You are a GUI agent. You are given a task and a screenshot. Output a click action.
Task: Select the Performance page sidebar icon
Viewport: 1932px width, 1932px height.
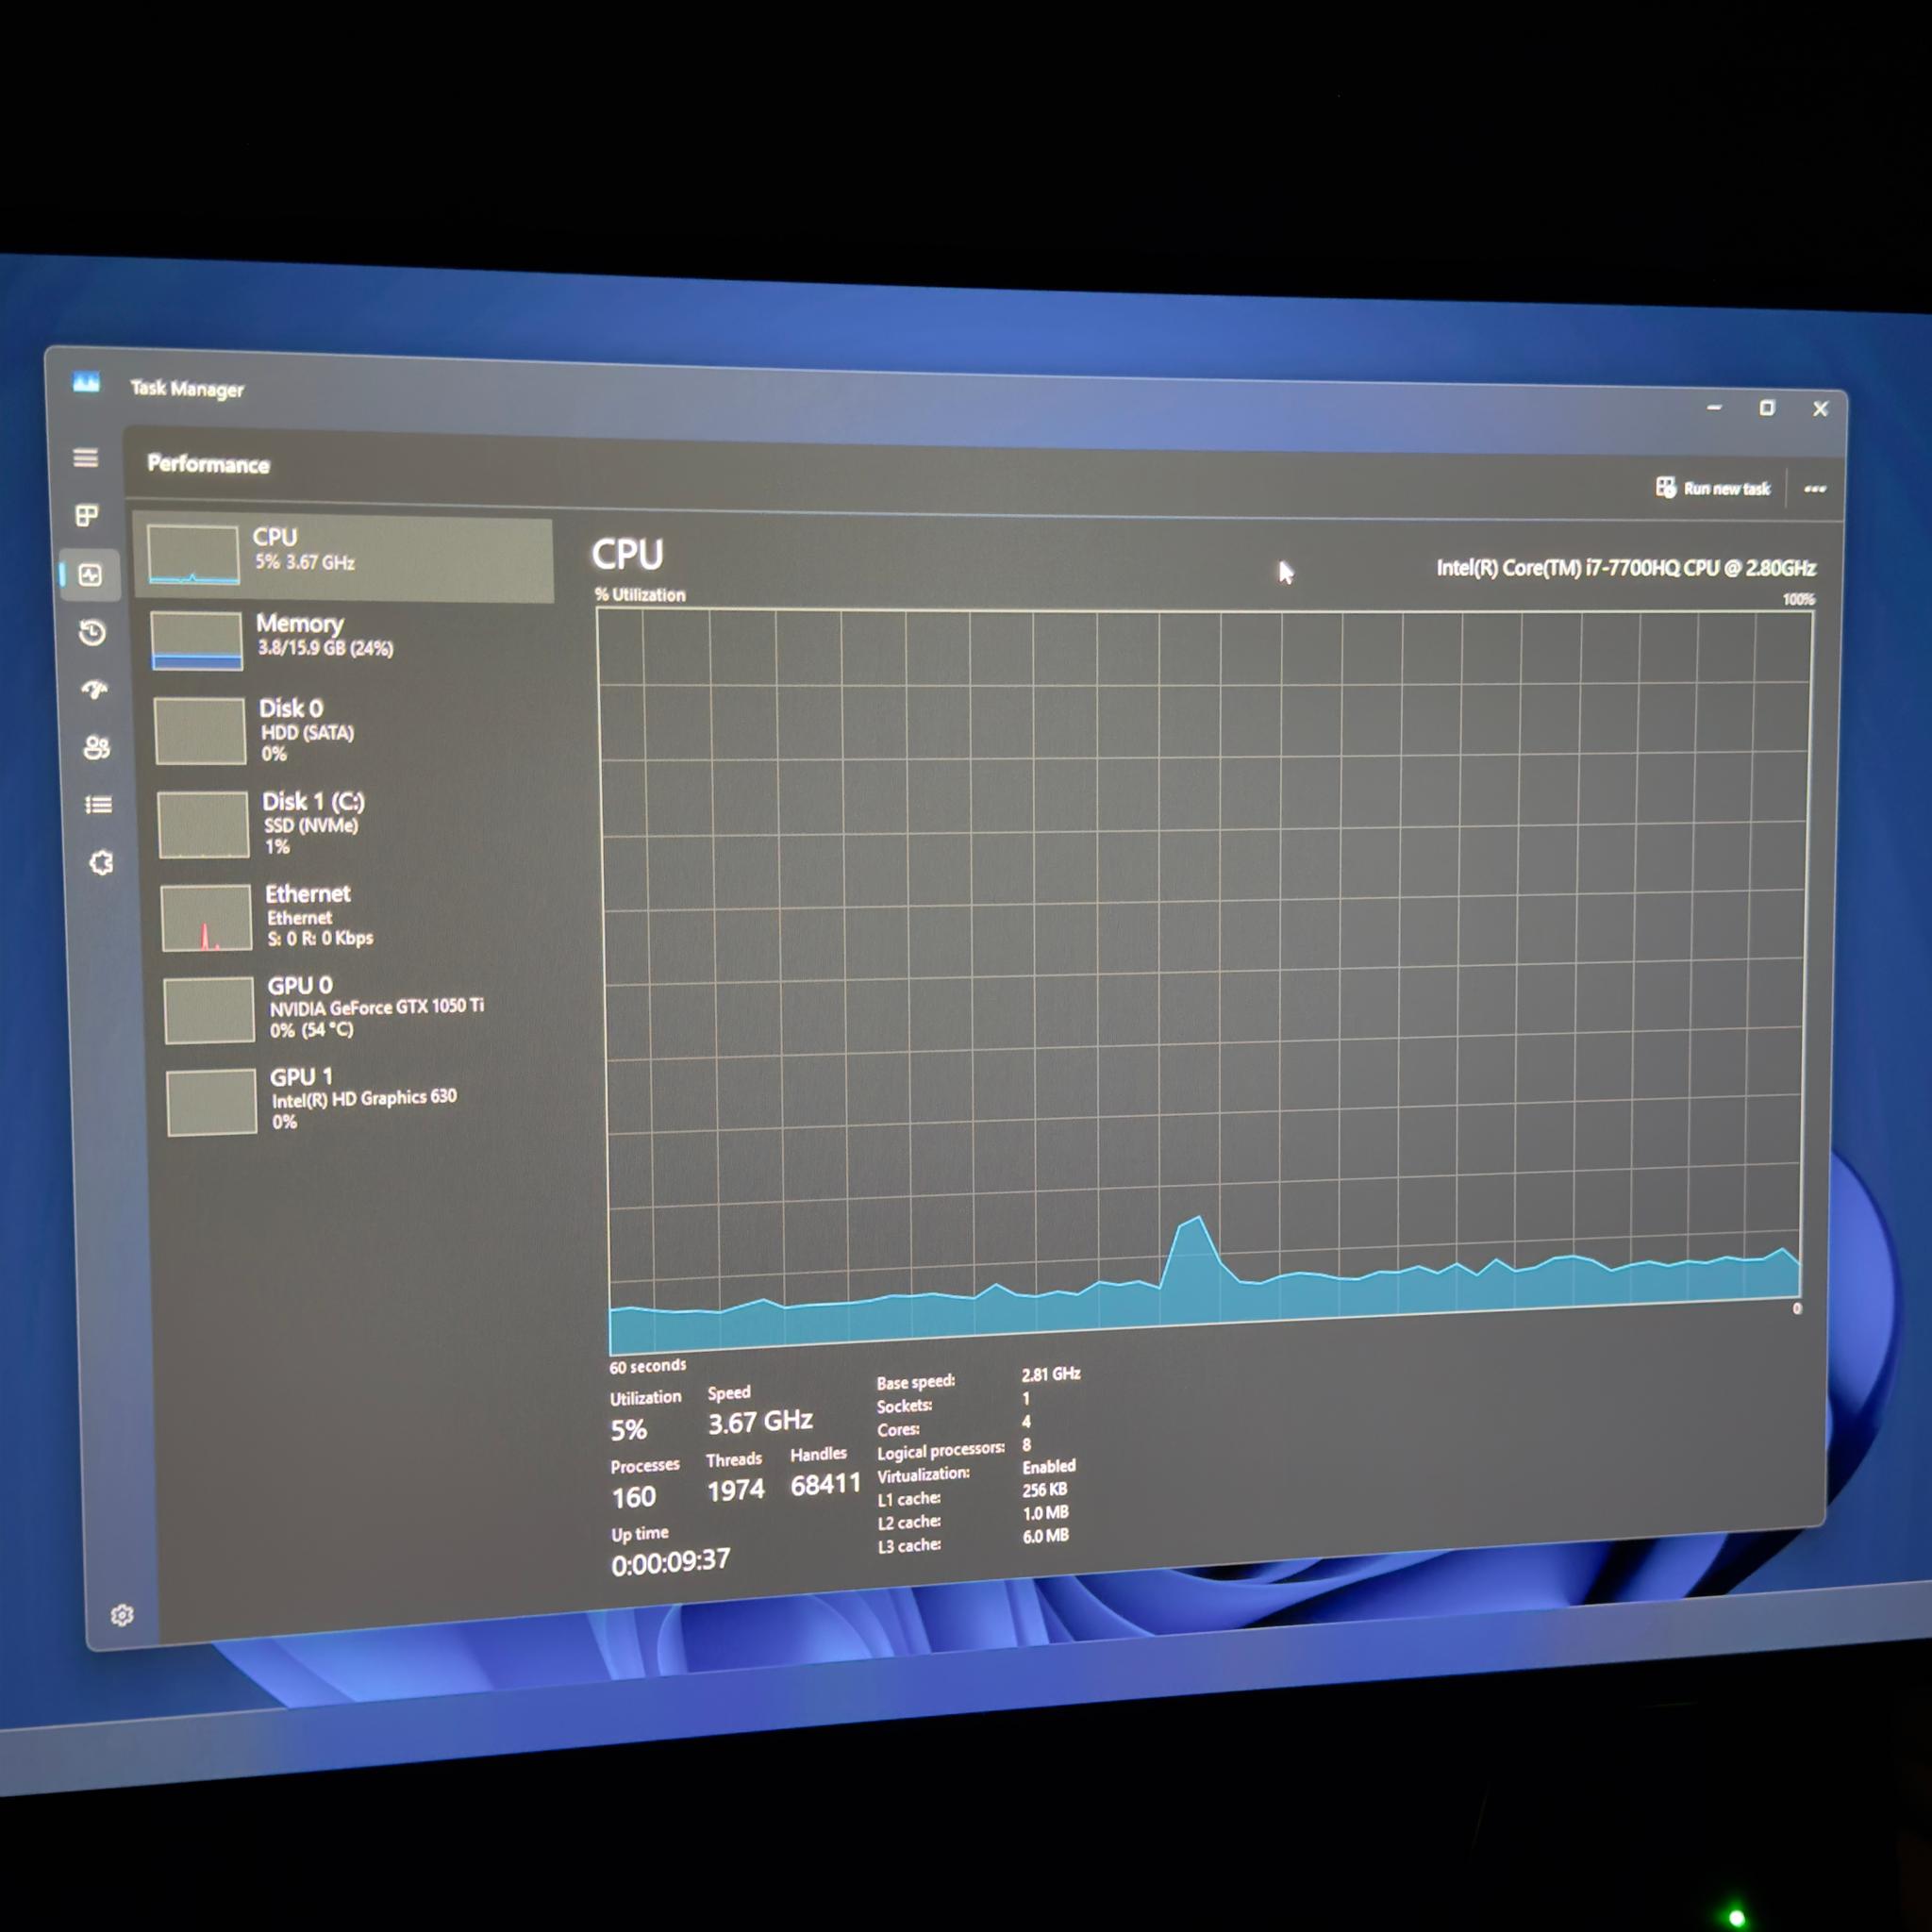pyautogui.click(x=90, y=574)
